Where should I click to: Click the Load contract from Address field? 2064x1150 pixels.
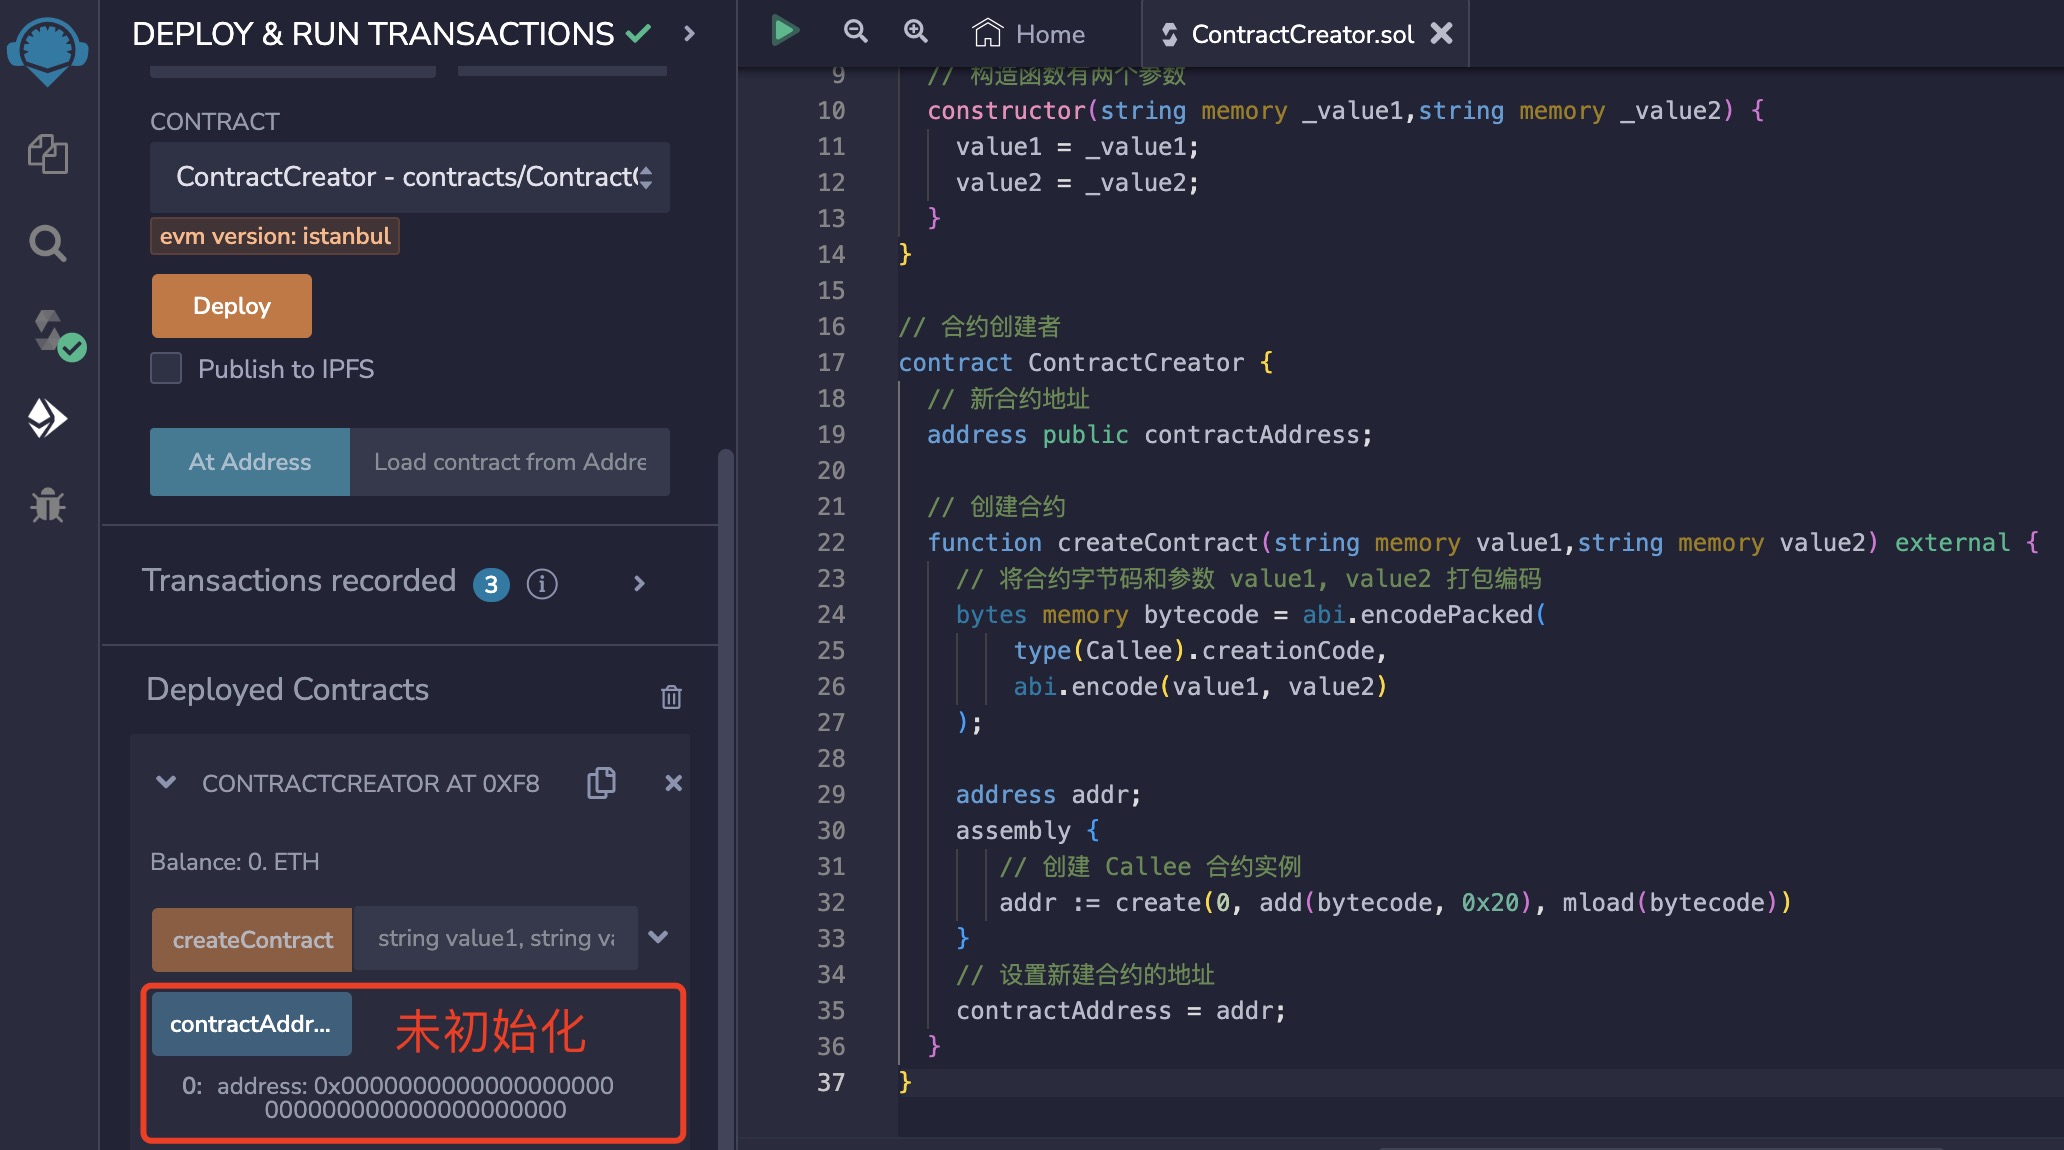point(510,462)
